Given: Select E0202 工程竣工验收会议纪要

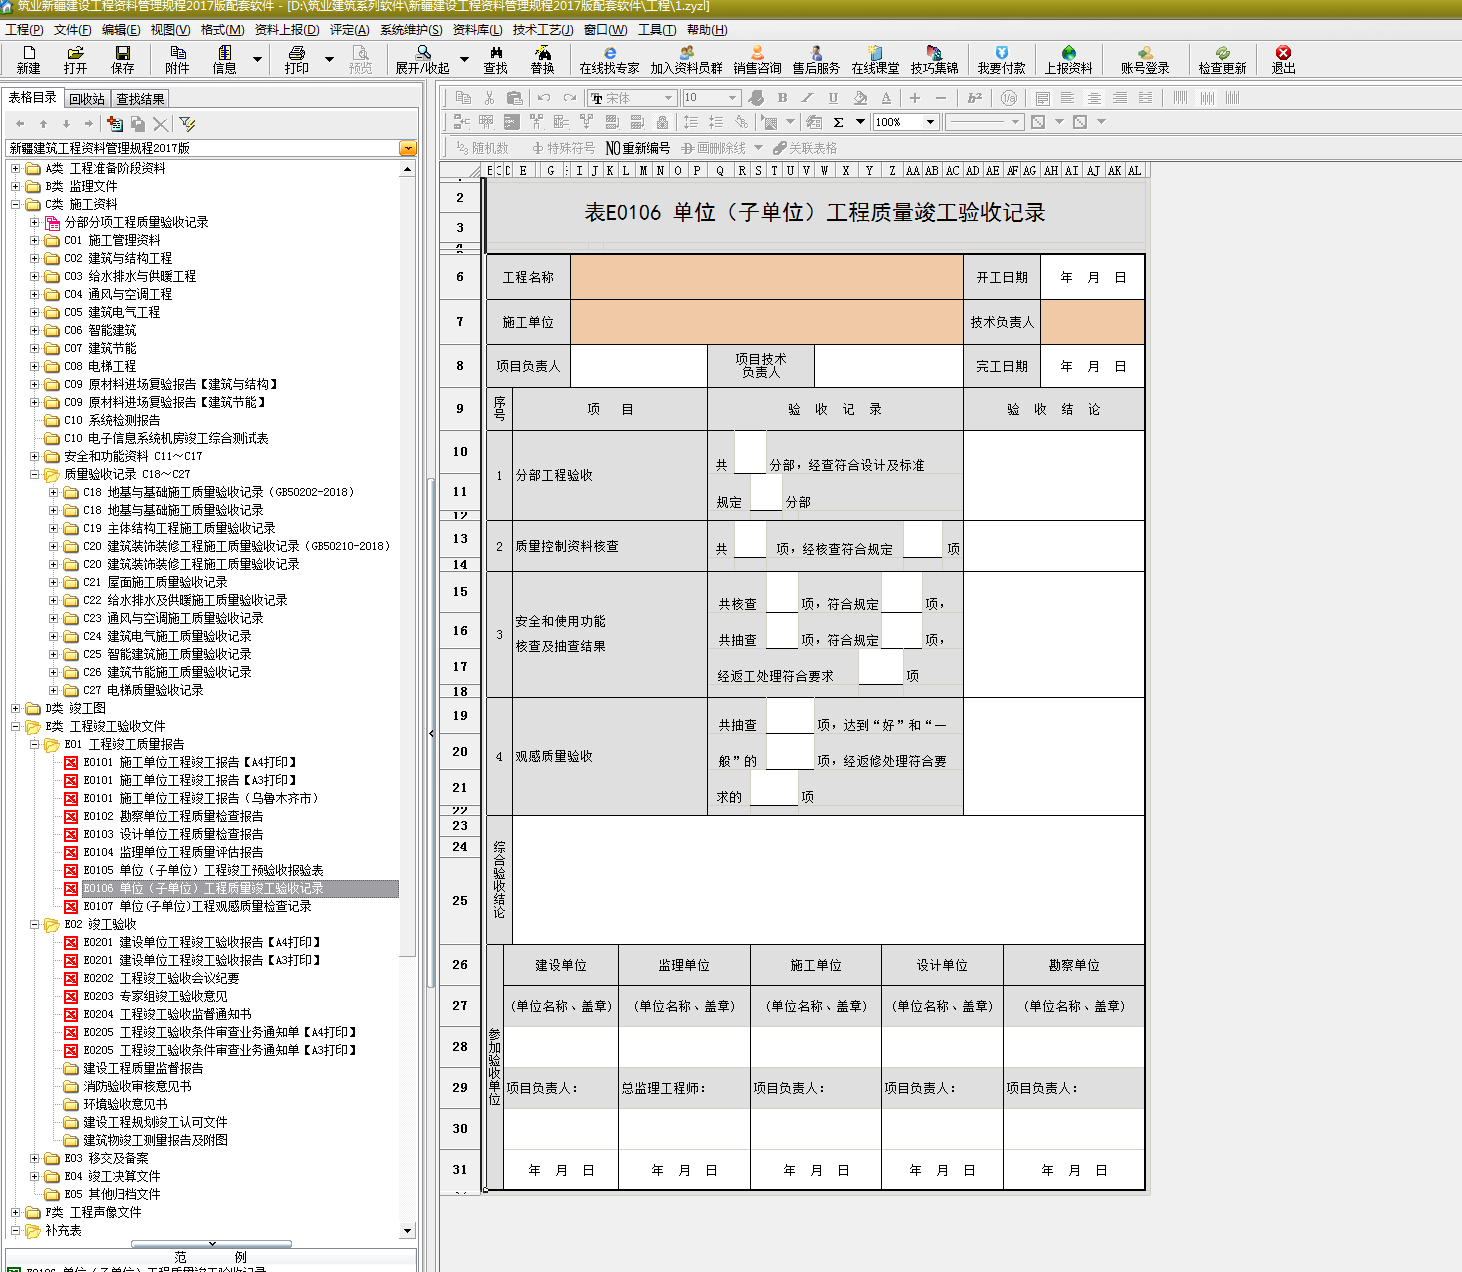Looking at the screenshot, I should coord(161,978).
